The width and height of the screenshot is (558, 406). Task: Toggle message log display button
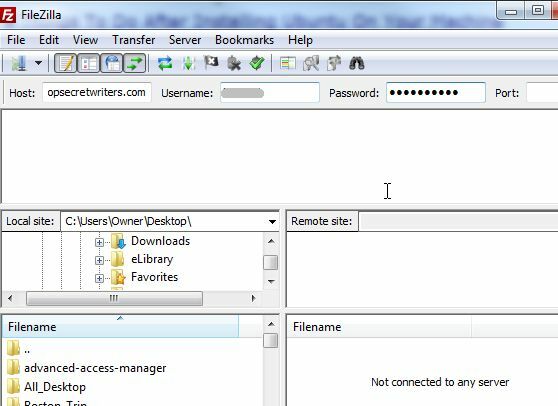tap(65, 64)
